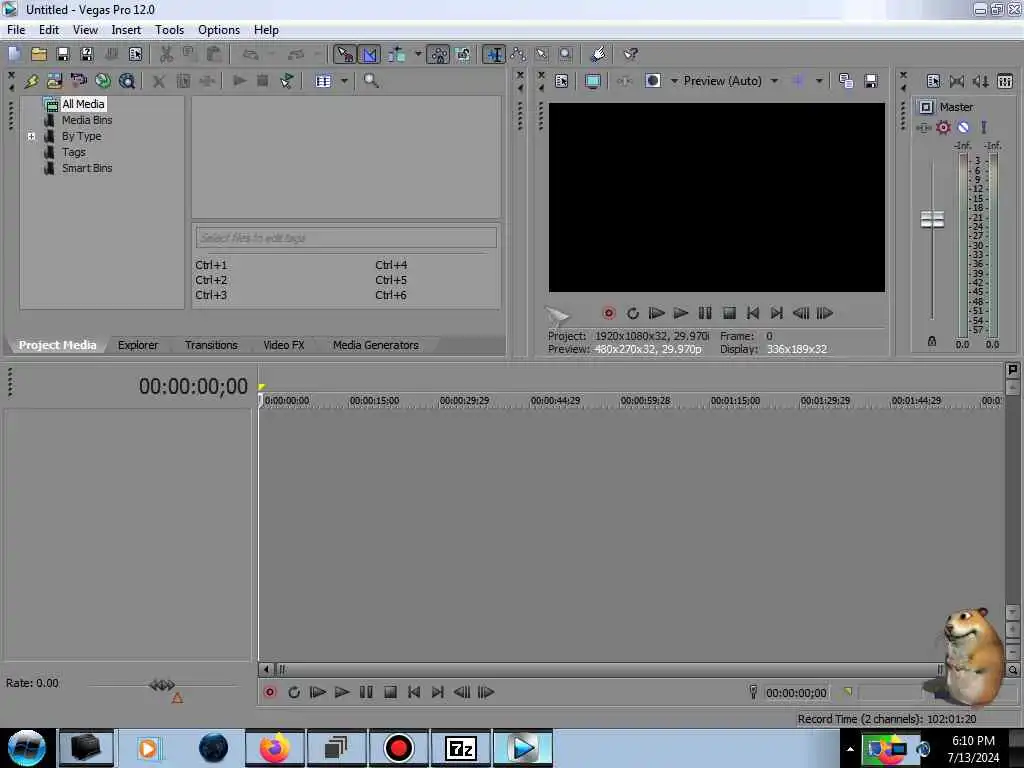Import media into Project Media
The height and width of the screenshot is (768, 1024).
coord(54,81)
